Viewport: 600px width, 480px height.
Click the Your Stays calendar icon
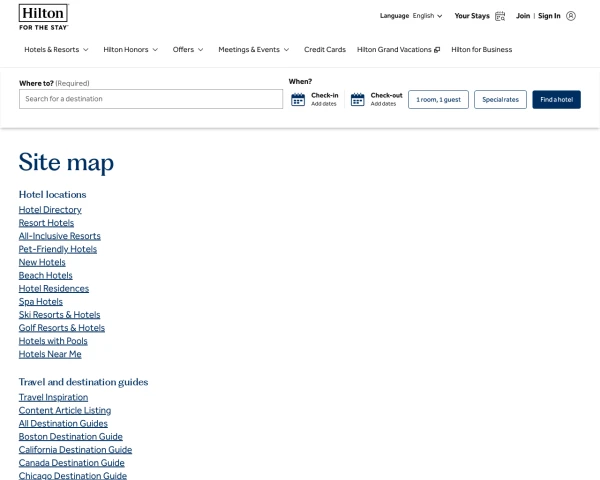coord(500,16)
